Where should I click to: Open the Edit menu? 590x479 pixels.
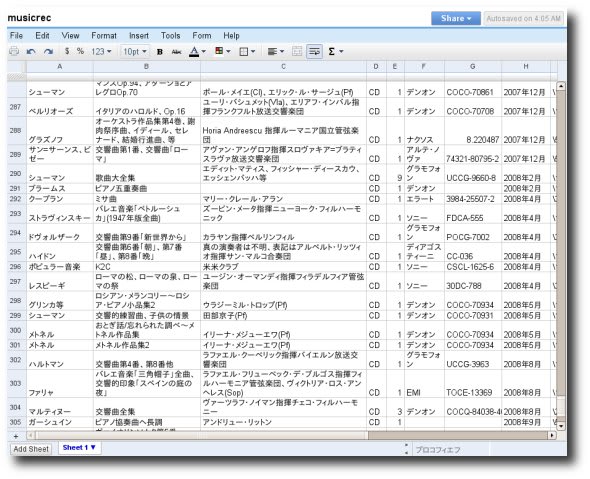(42, 35)
